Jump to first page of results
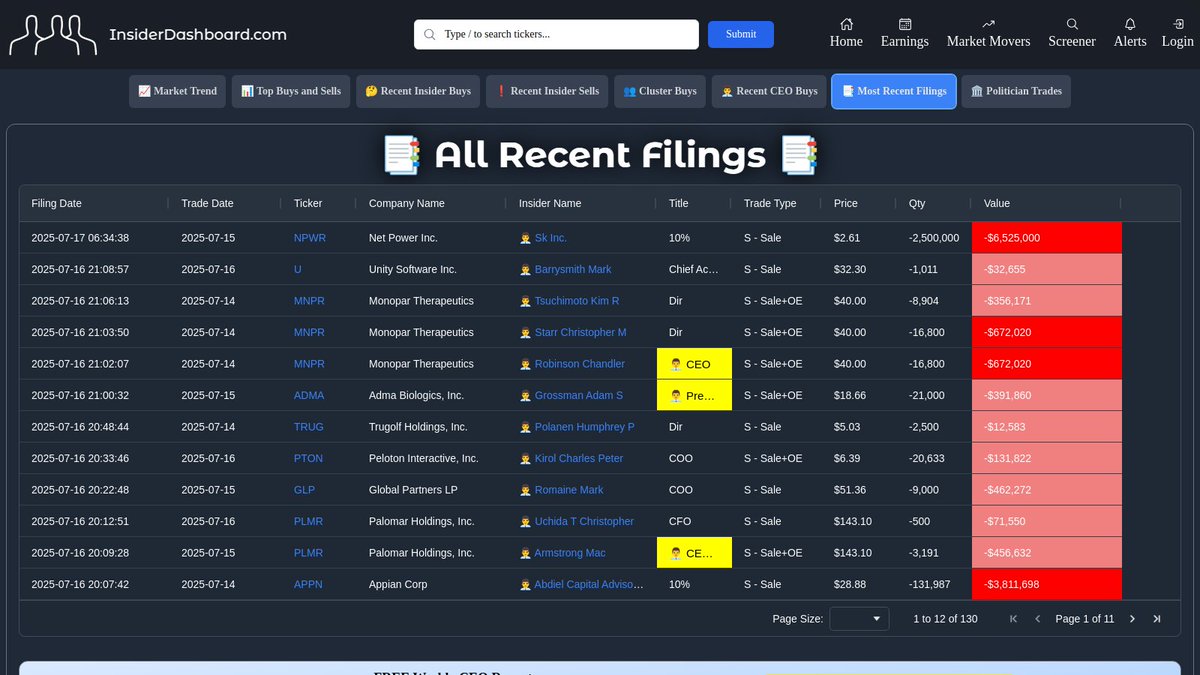This screenshot has width=1200, height=675. point(1013,619)
